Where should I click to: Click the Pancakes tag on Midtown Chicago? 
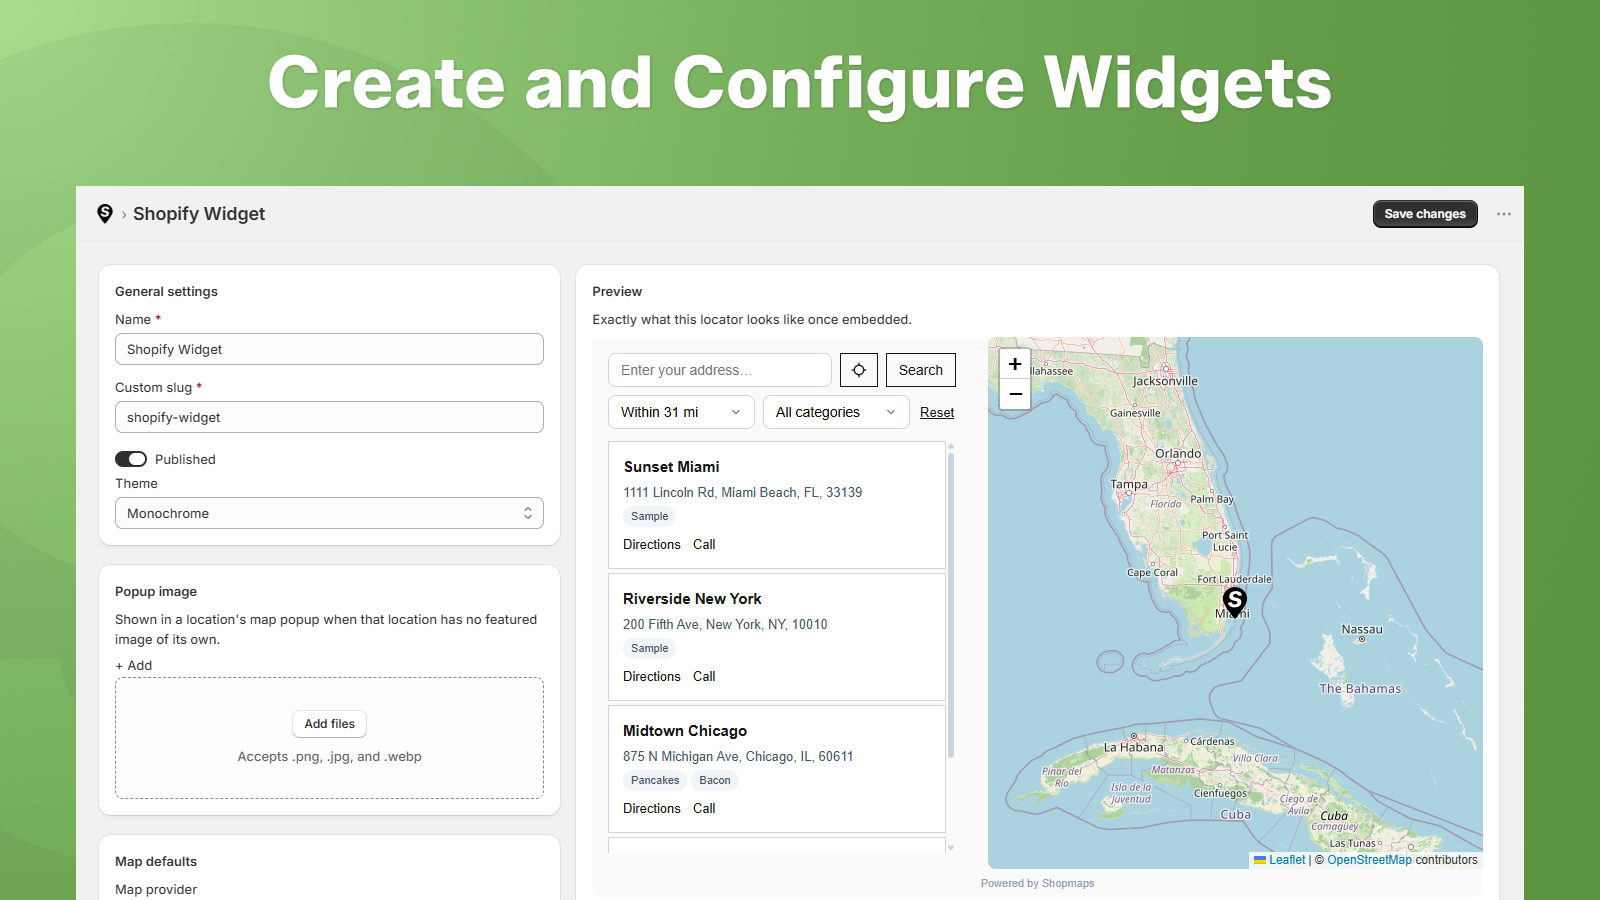click(x=655, y=781)
